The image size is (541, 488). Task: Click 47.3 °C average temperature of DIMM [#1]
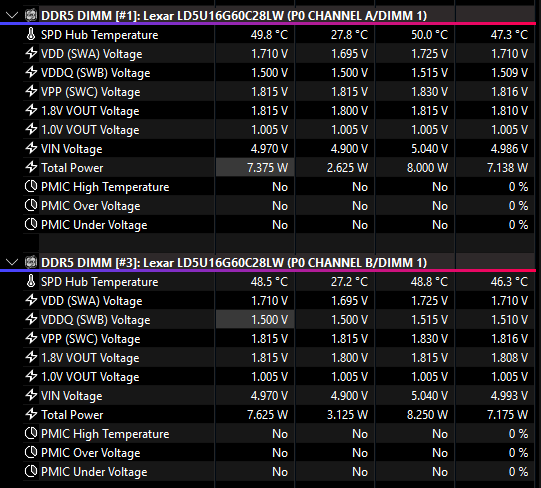(x=509, y=35)
